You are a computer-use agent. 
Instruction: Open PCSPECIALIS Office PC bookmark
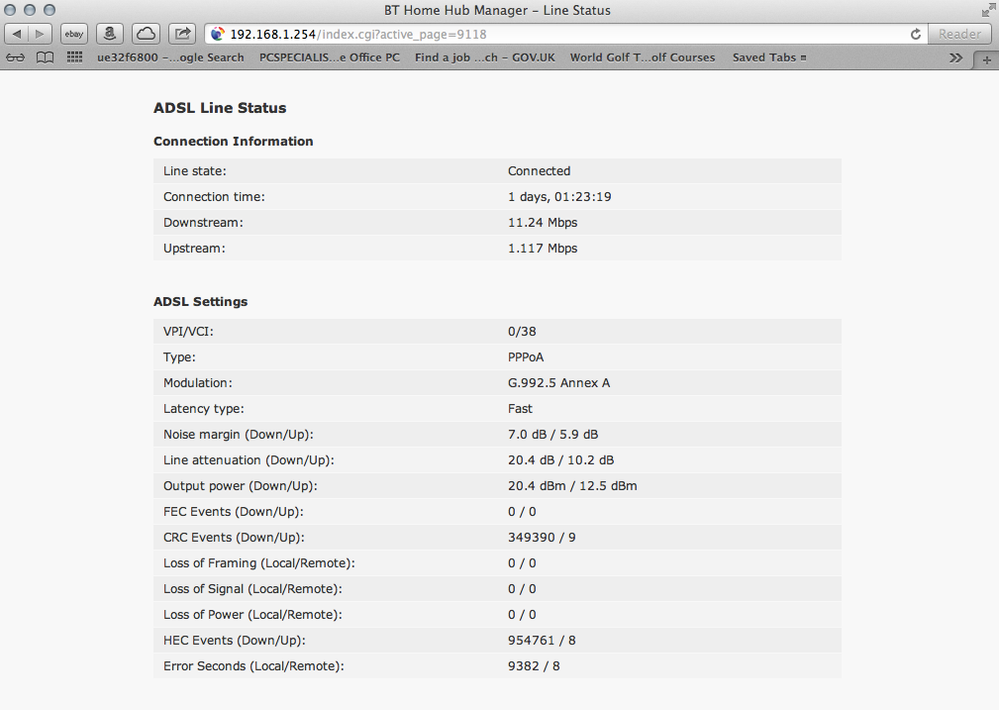[329, 57]
